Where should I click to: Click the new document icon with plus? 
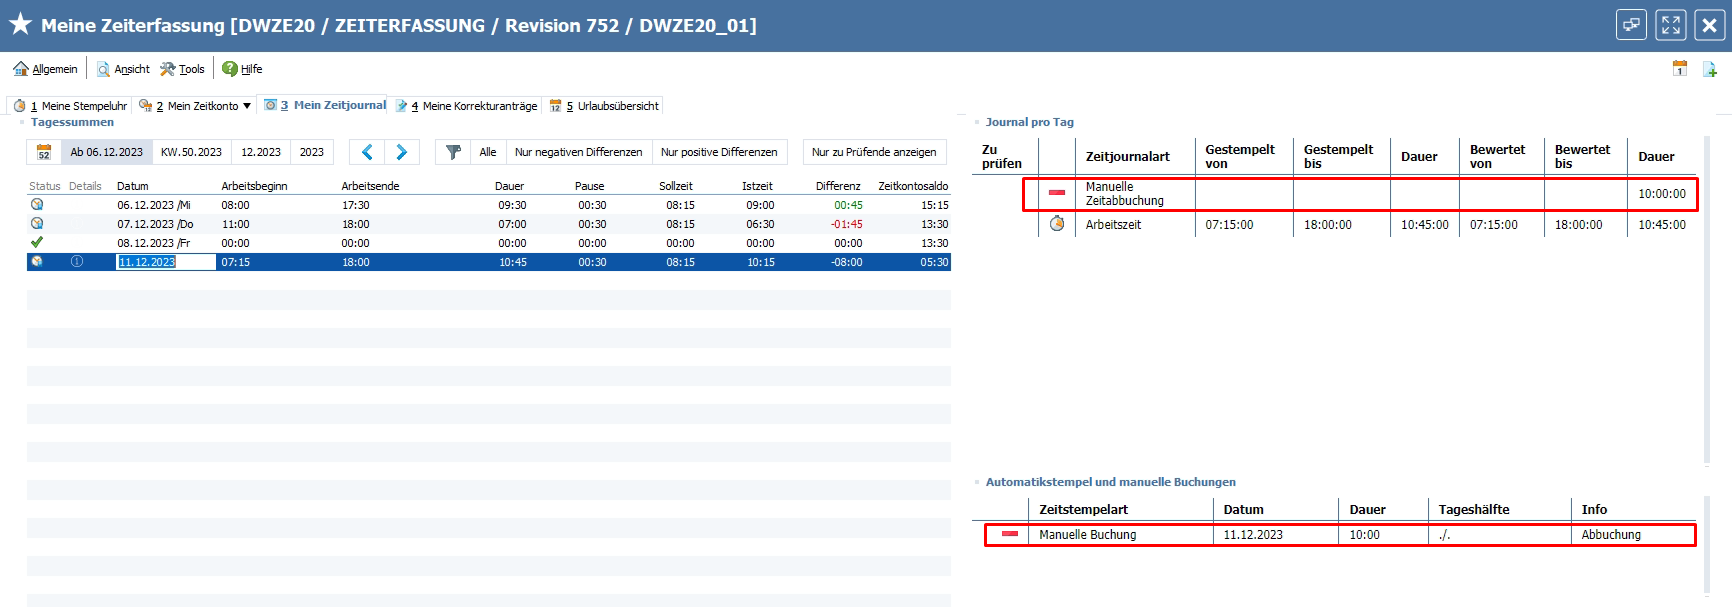[1710, 69]
